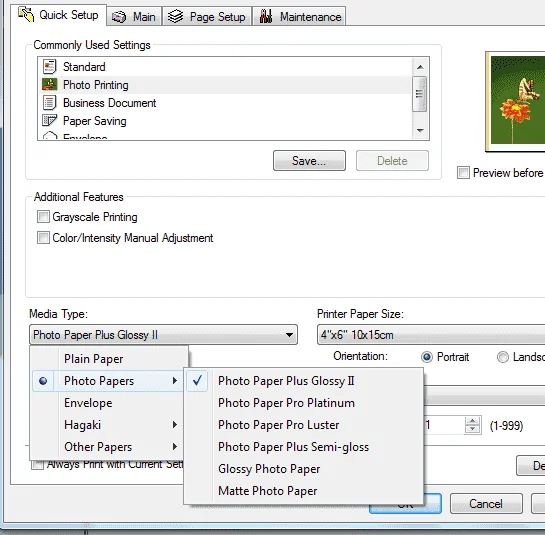Open the Printer Paper Size dropdown
Viewport: 545px width, 535px height.
431,335
